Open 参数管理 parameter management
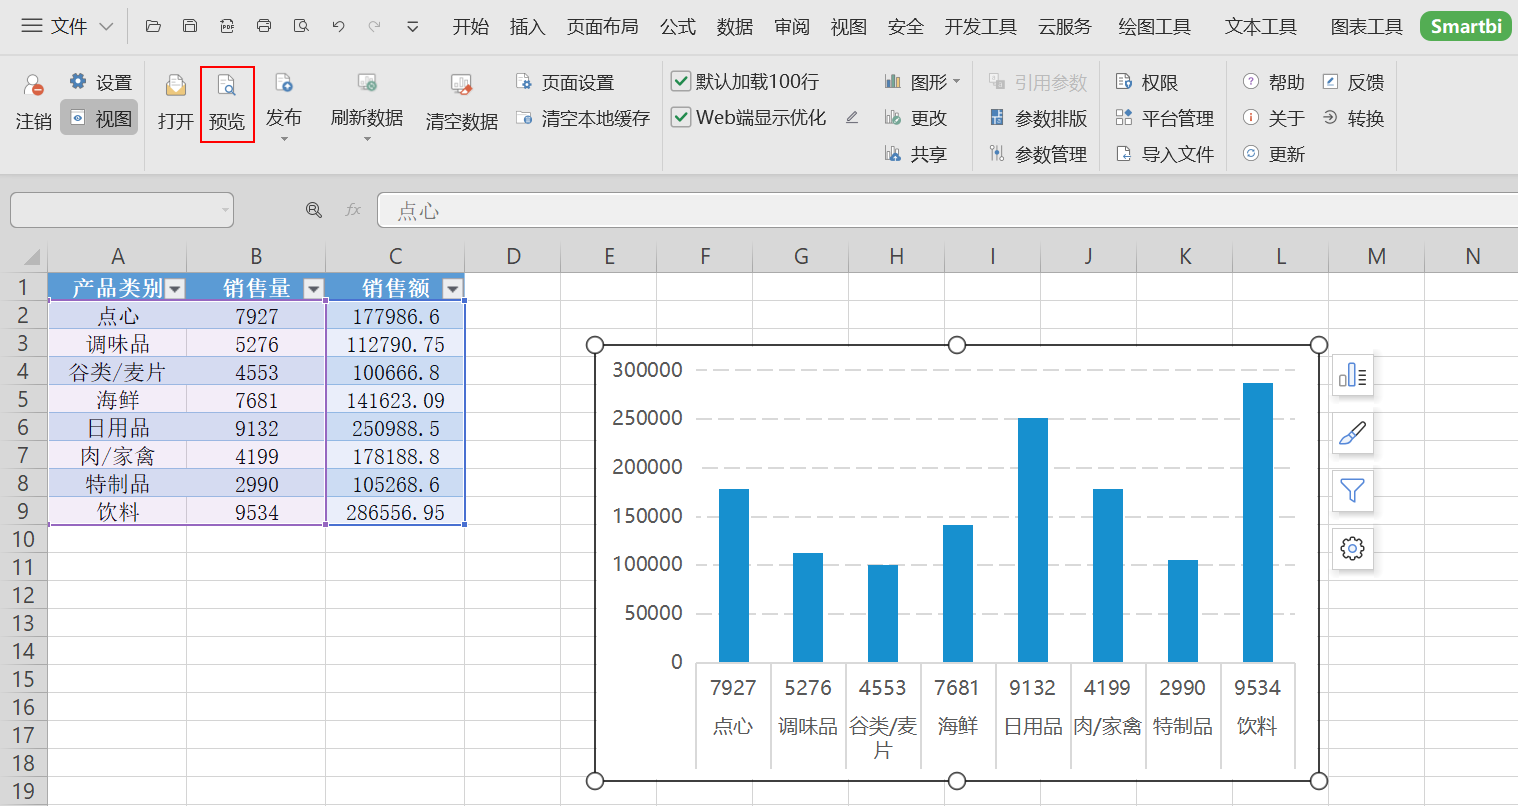1518x806 pixels. tap(1038, 154)
